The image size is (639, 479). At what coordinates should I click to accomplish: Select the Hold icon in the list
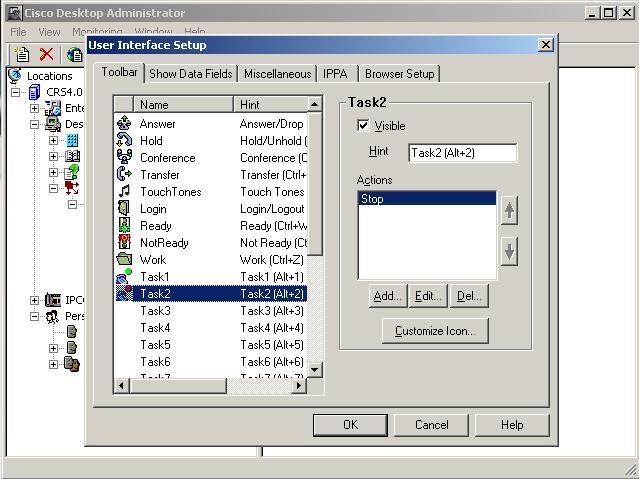(x=124, y=140)
